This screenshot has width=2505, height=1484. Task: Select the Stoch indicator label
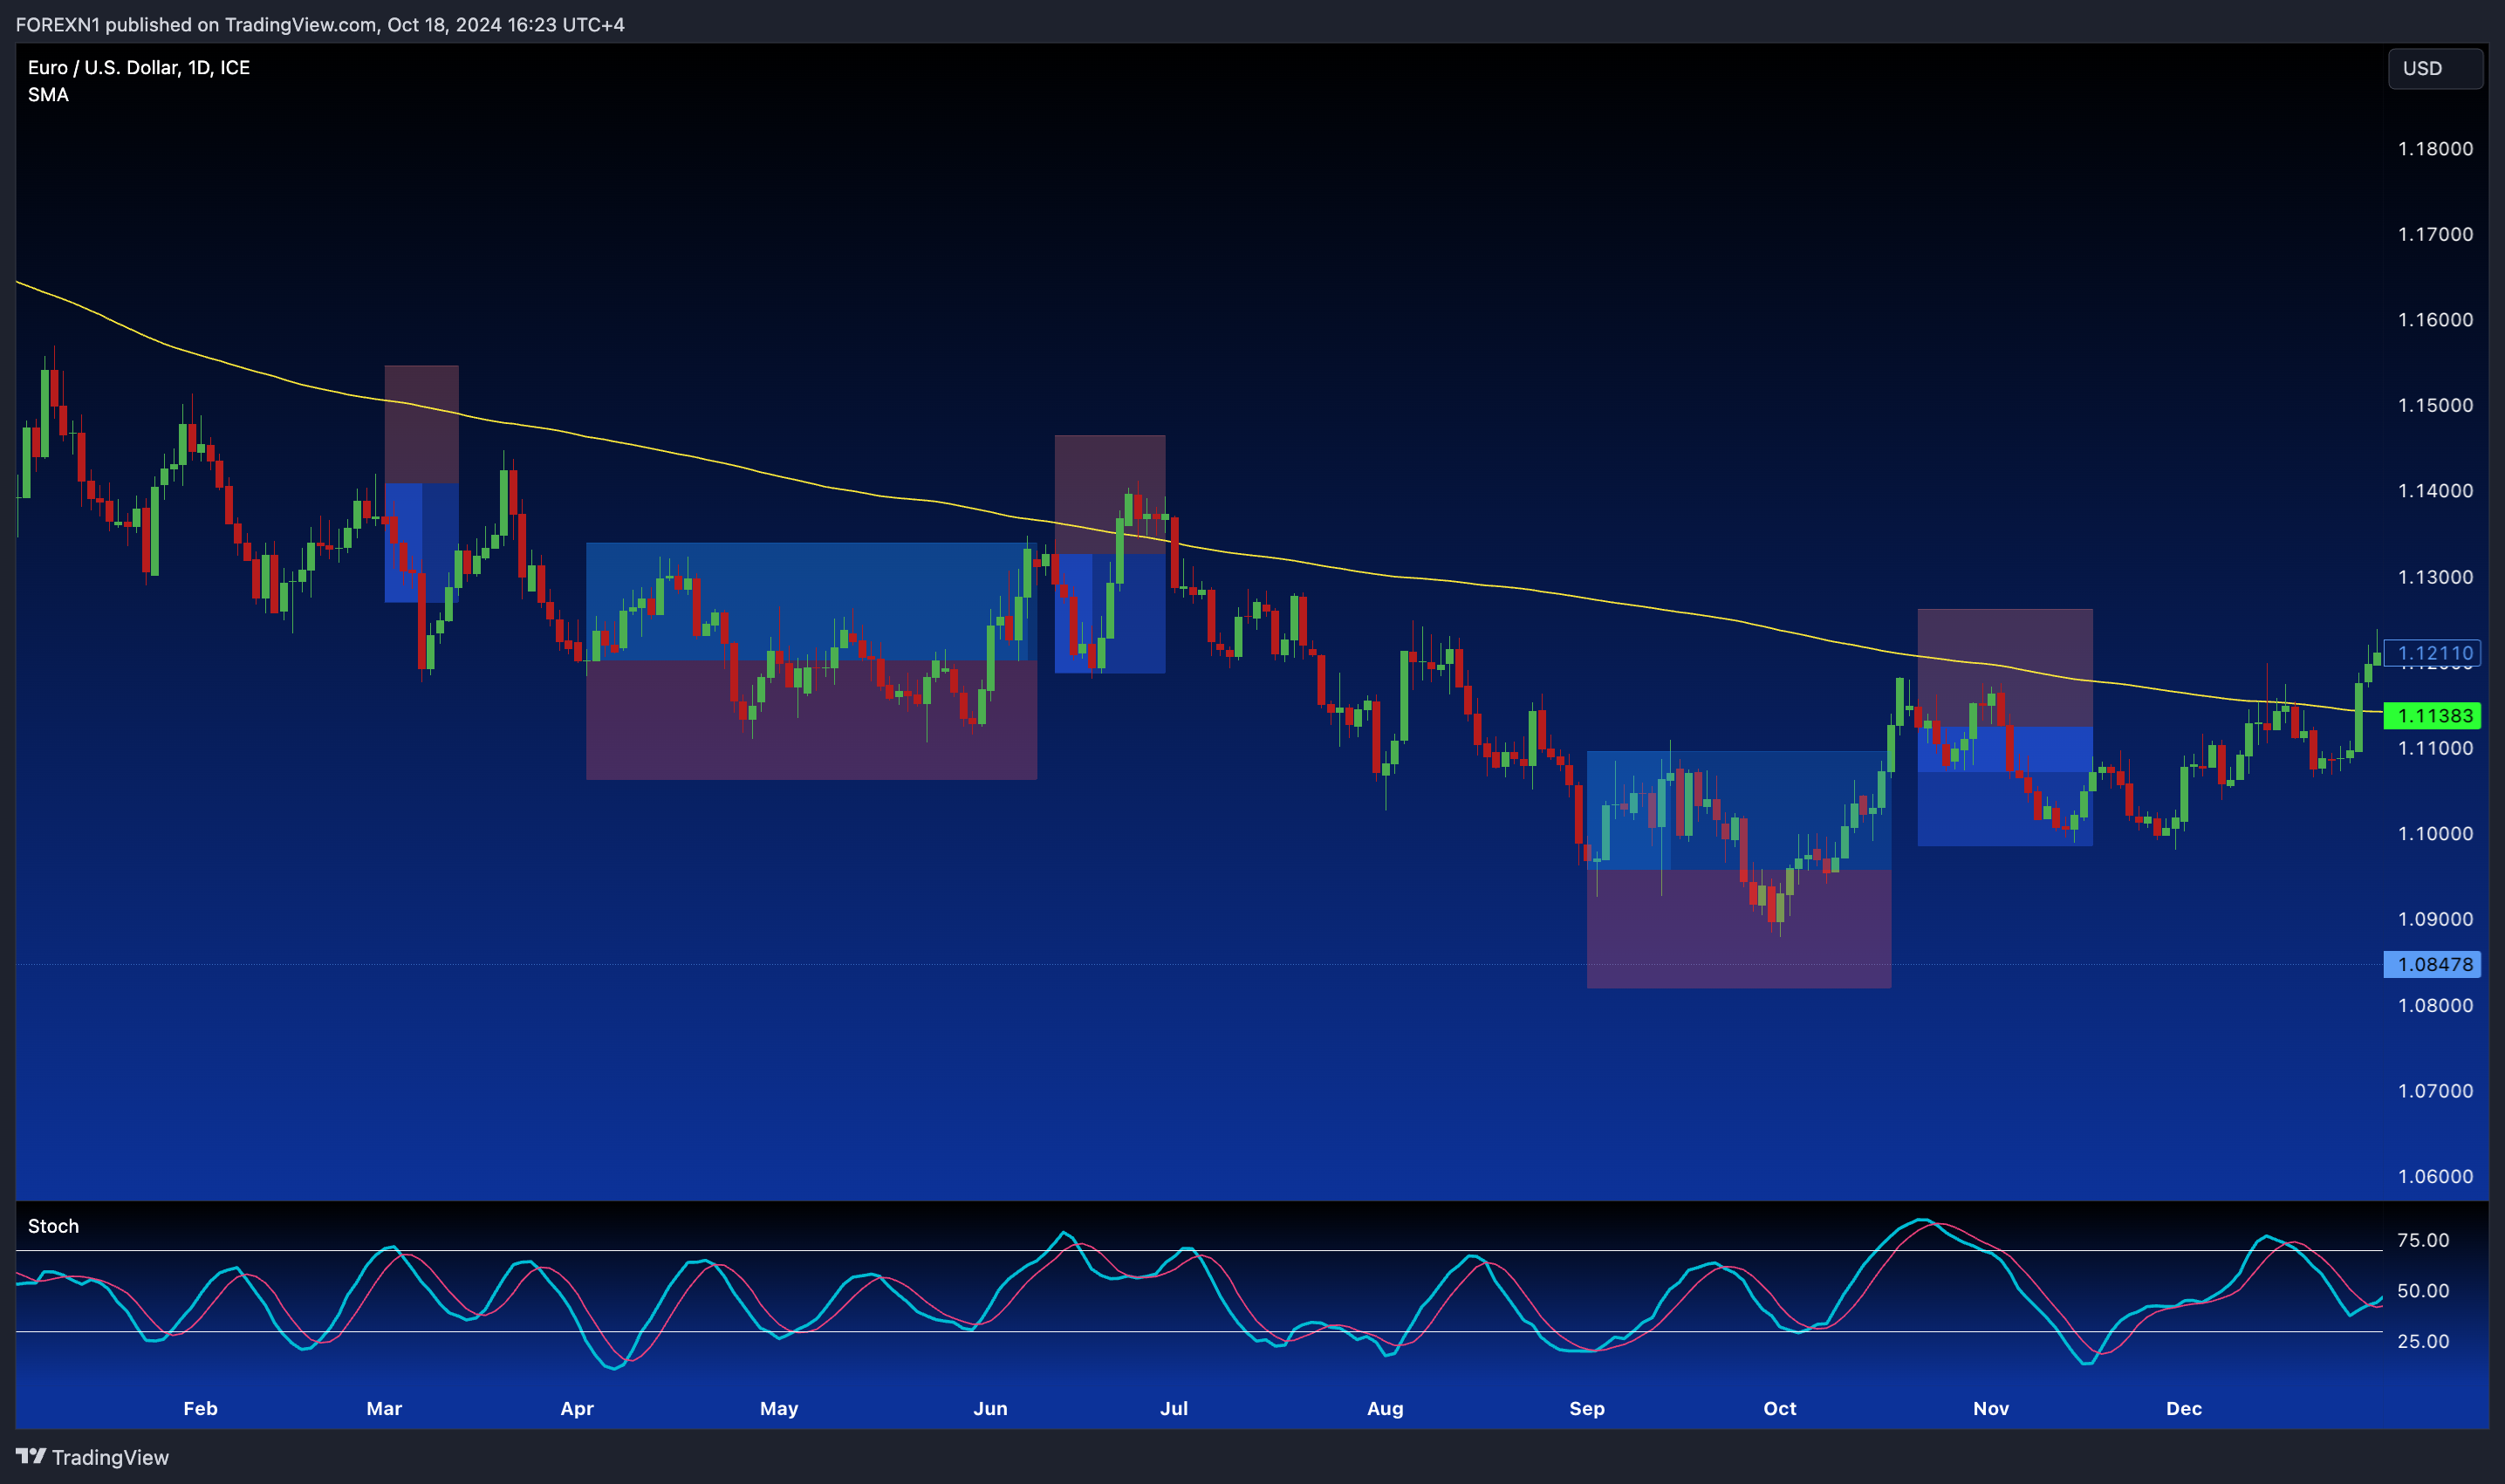click(53, 1226)
